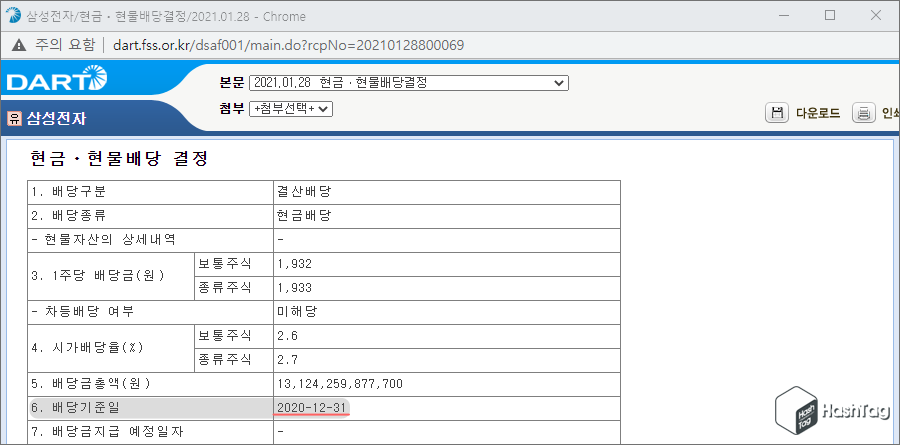The image size is (900, 445).
Task: Click the 주의 요함 security label
Action: pyautogui.click(x=64, y=45)
